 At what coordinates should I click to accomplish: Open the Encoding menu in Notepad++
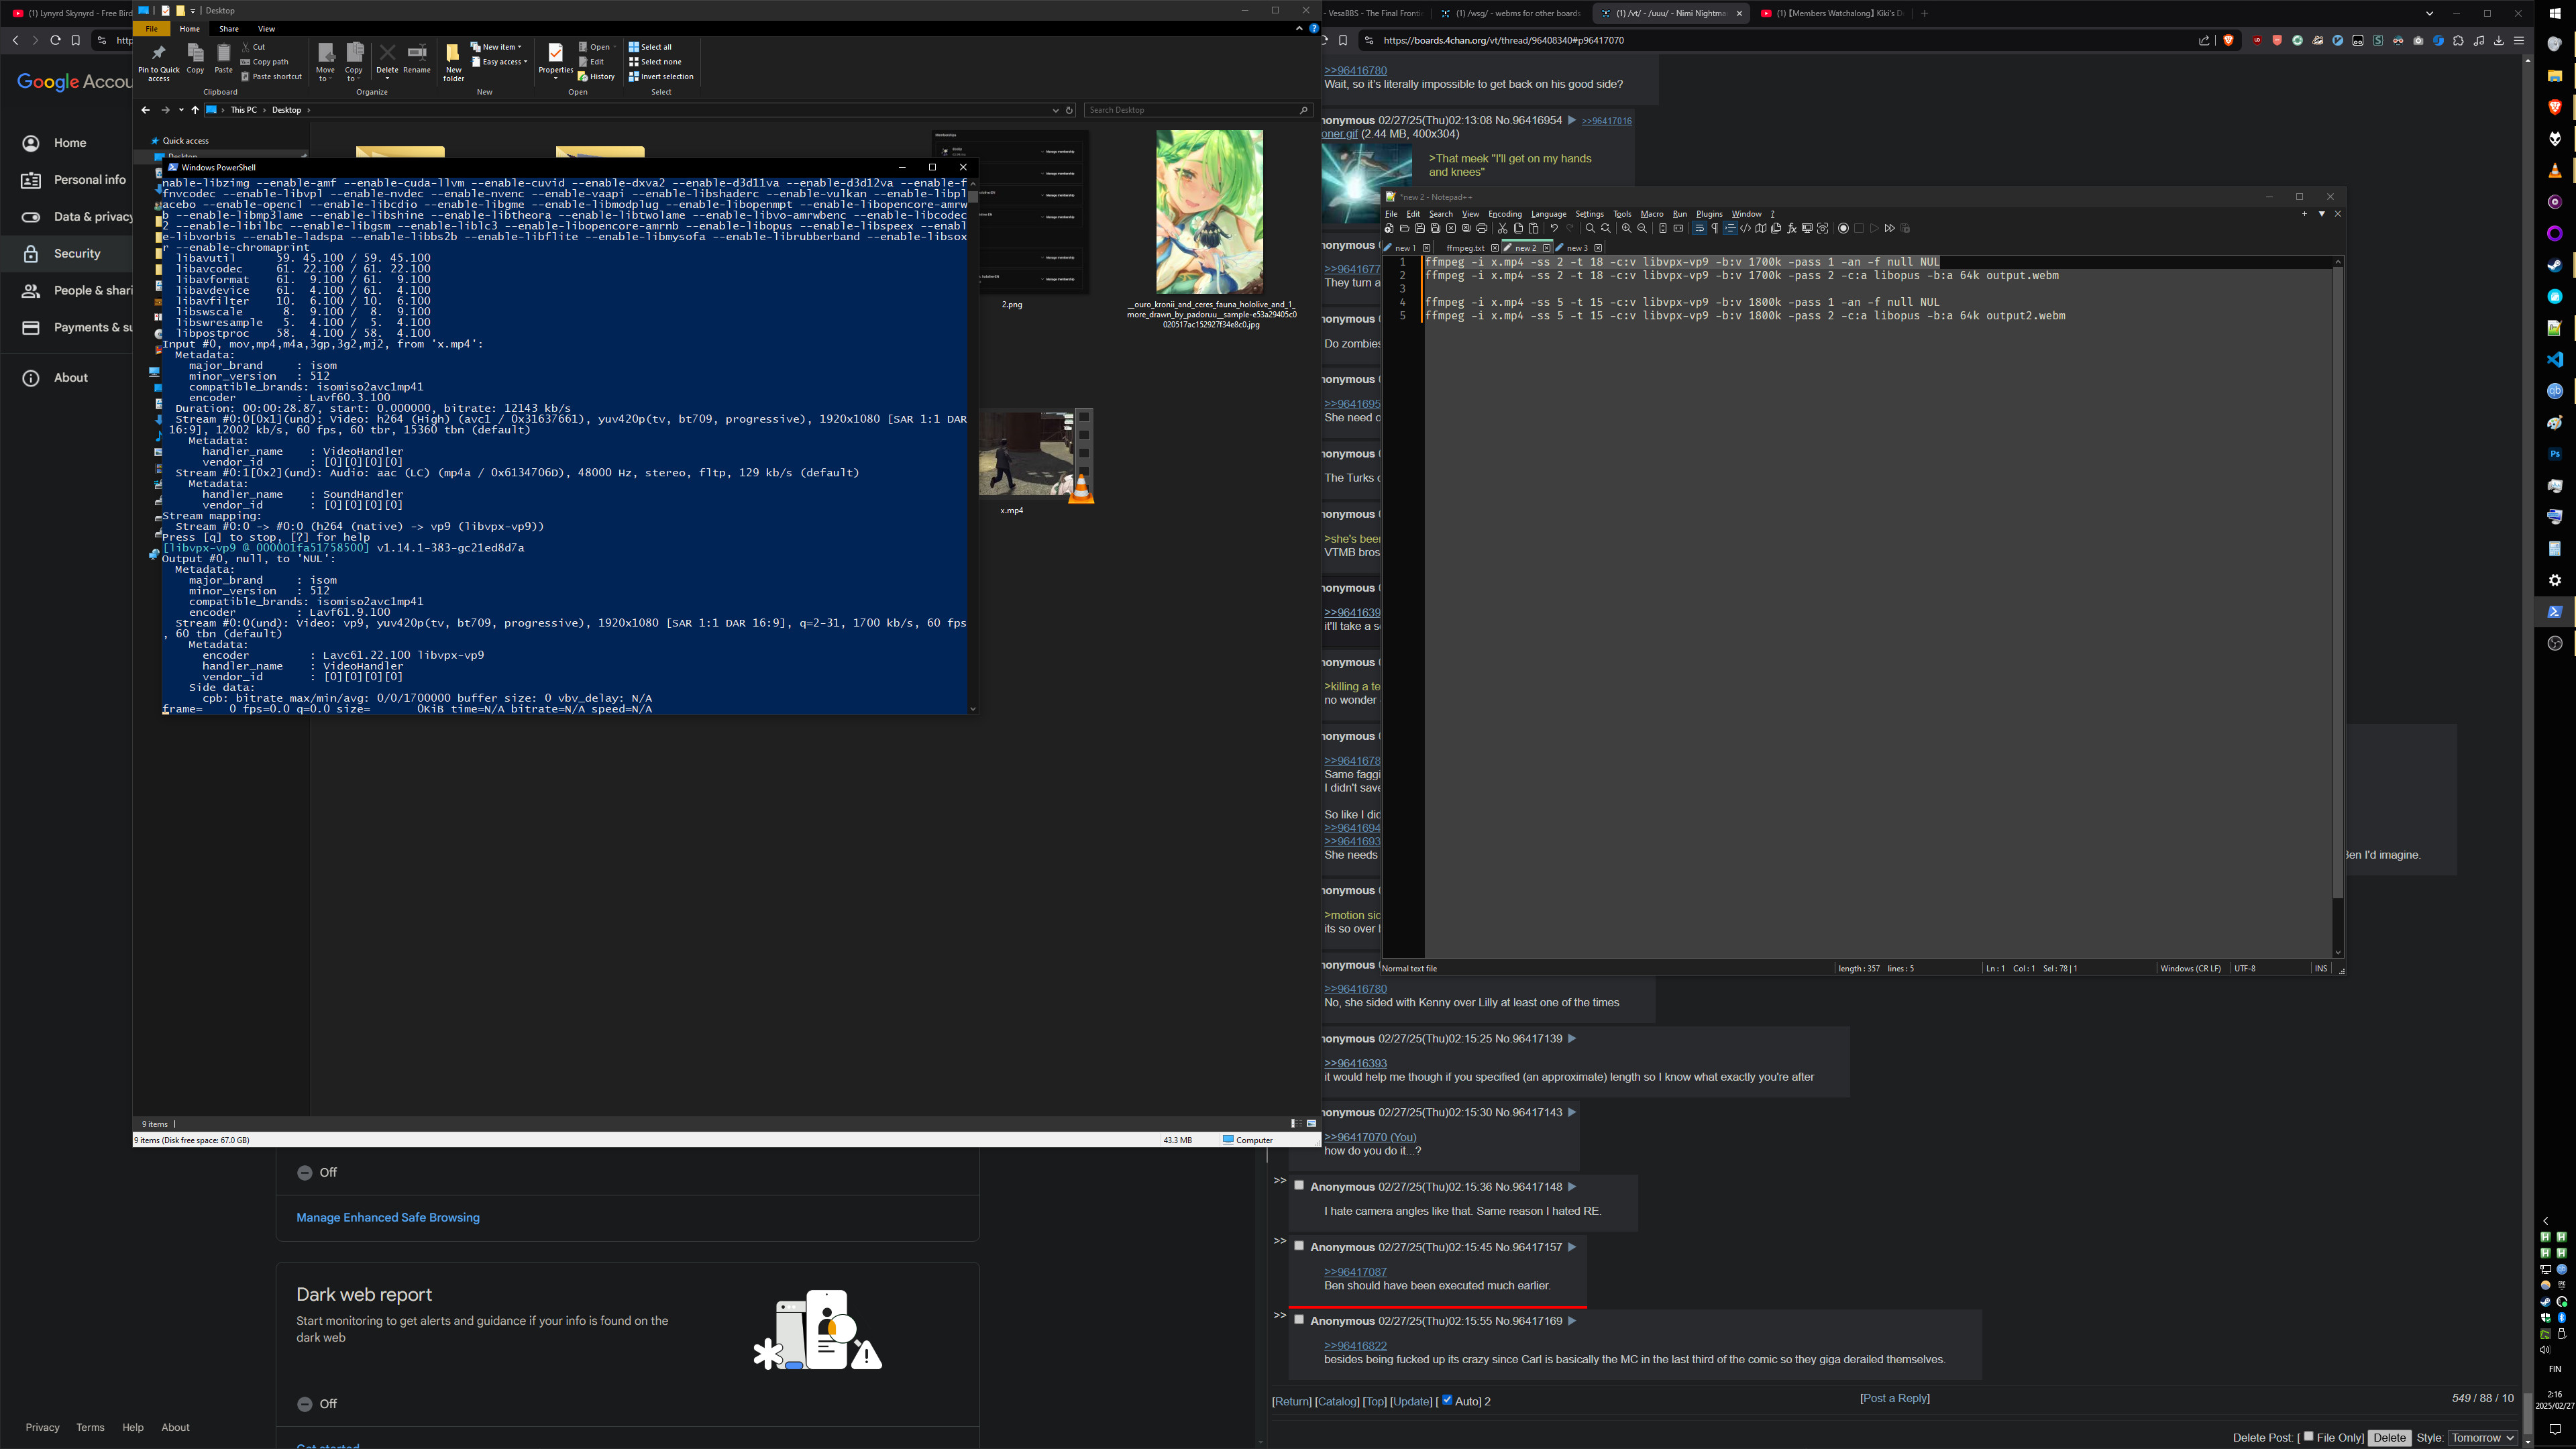[1504, 214]
